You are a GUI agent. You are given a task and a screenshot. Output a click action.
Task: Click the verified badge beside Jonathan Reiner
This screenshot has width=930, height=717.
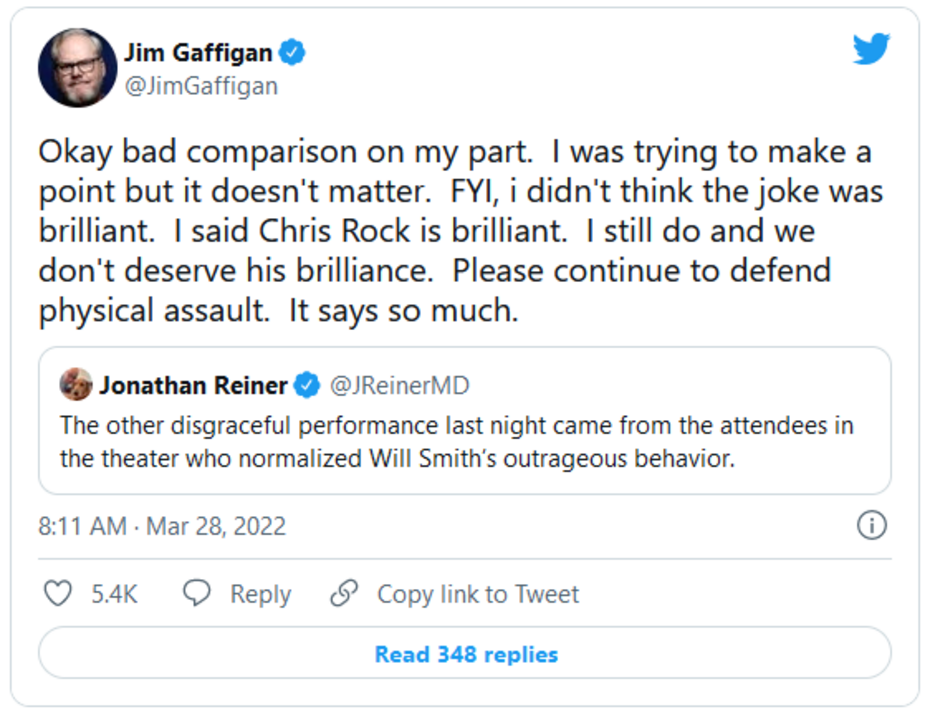[x=307, y=385]
